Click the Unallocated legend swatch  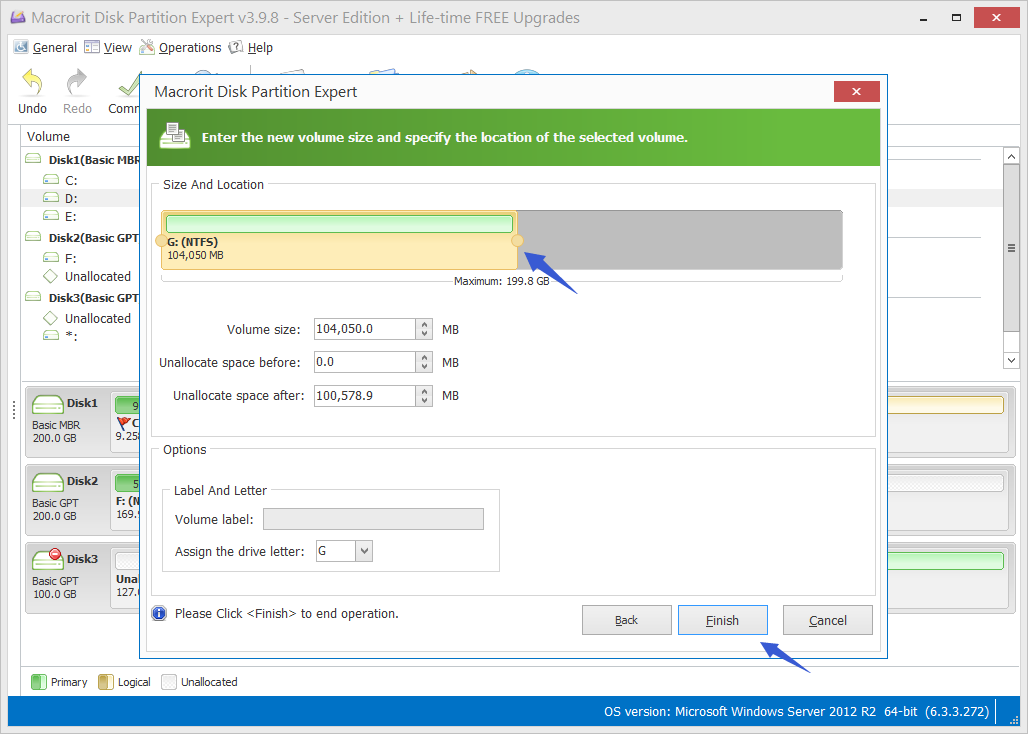(169, 682)
